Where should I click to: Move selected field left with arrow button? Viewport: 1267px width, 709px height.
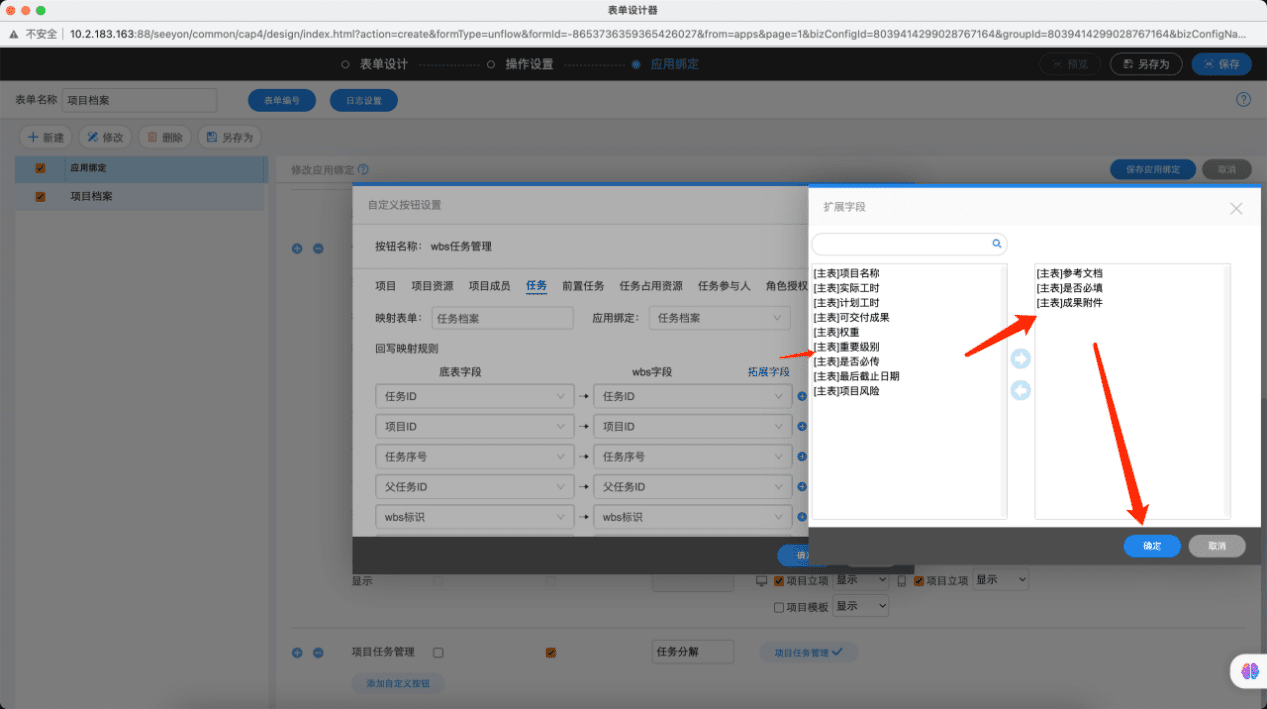pyautogui.click(x=1021, y=390)
